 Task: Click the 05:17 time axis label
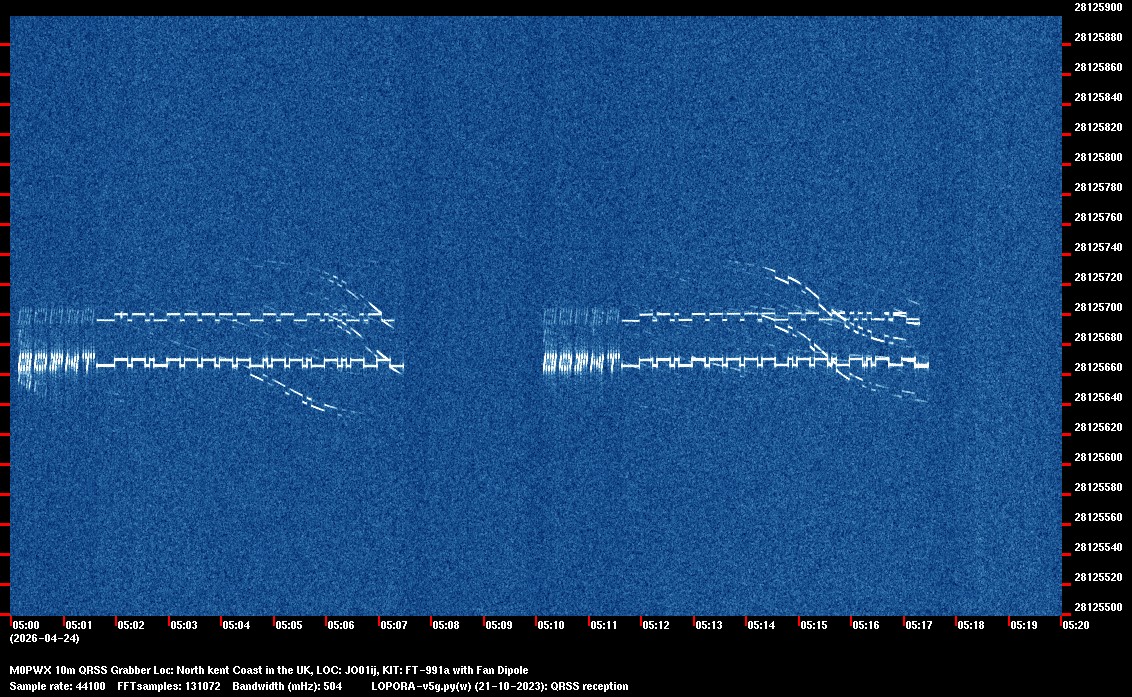tap(918, 625)
